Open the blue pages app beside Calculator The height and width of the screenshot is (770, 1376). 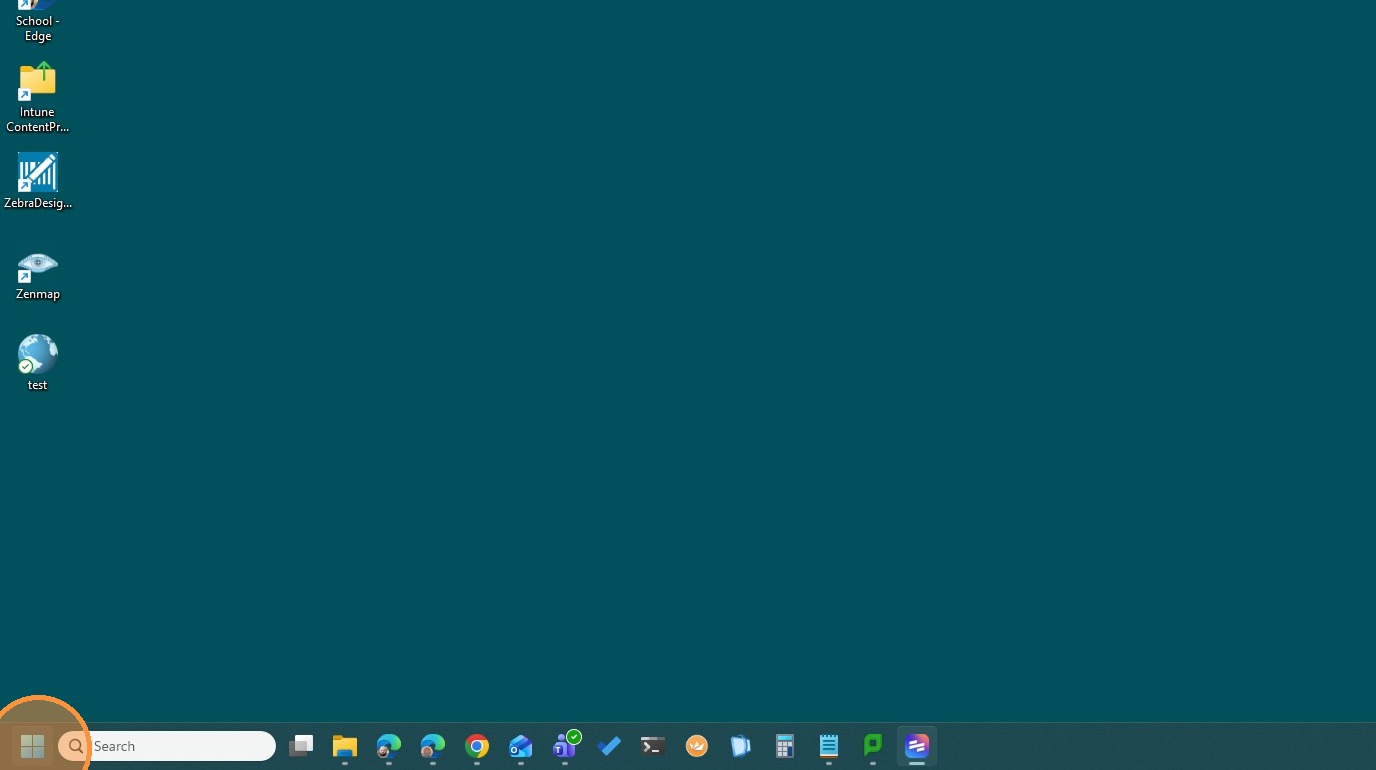coord(741,746)
